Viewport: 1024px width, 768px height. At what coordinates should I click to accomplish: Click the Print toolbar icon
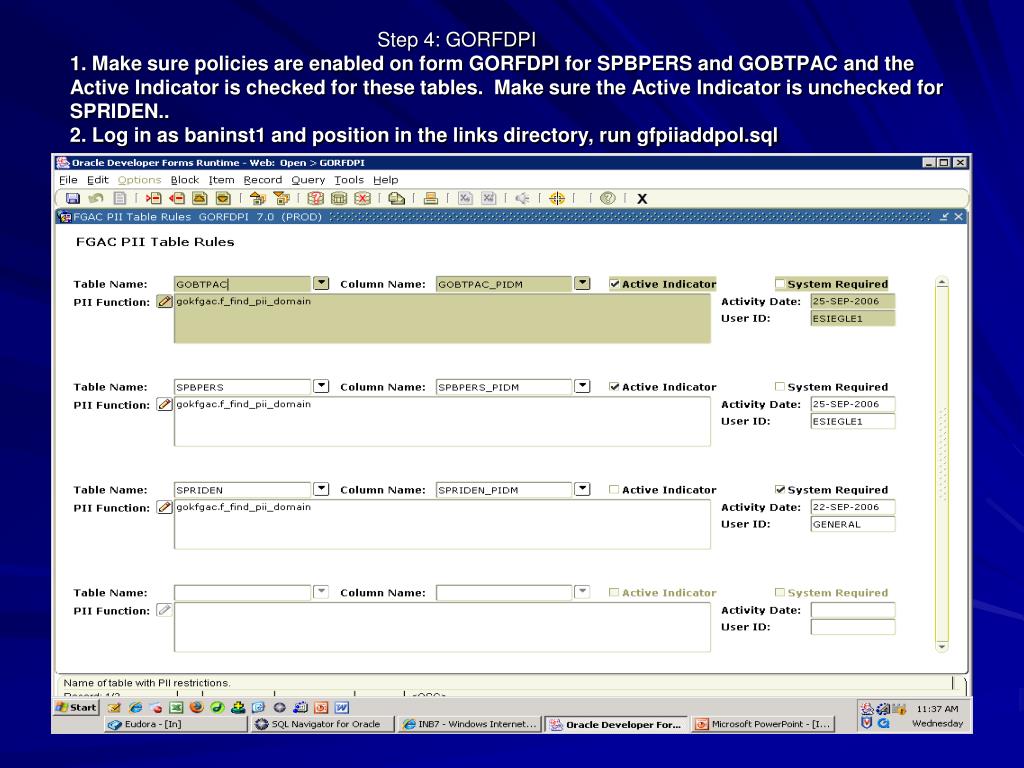pos(430,199)
